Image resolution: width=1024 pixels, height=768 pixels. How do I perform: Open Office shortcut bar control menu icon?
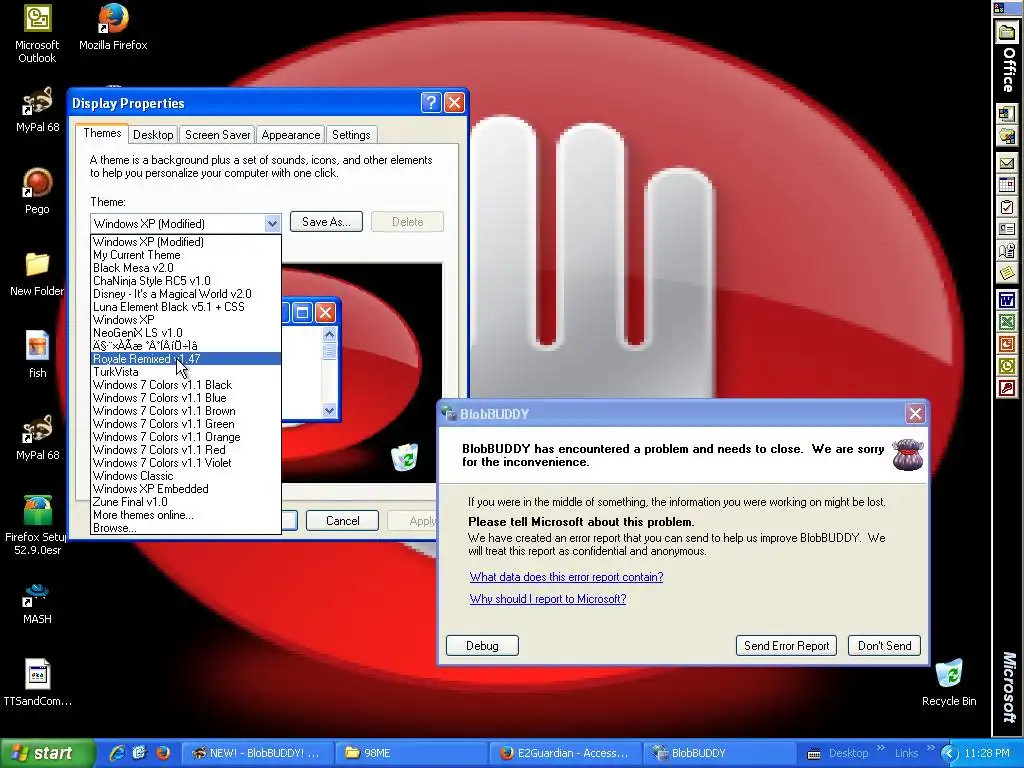pos(999,8)
